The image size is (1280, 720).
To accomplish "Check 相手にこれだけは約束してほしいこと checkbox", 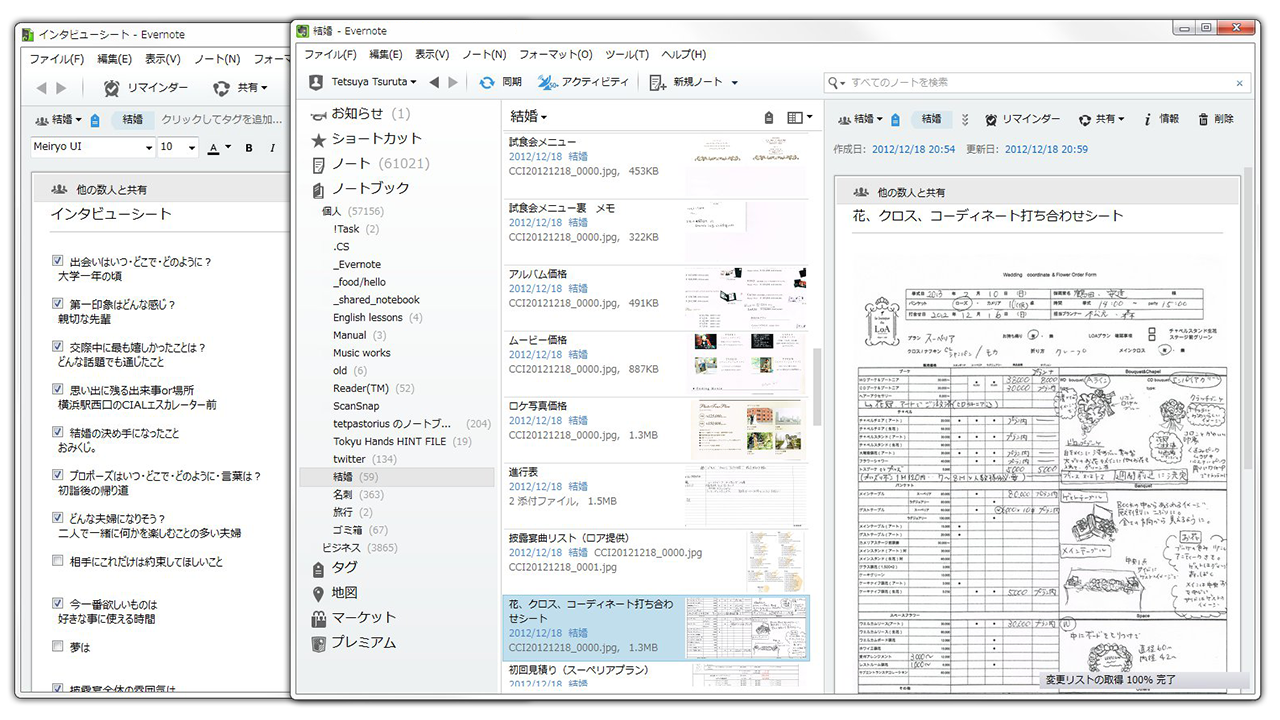I will click(58, 561).
